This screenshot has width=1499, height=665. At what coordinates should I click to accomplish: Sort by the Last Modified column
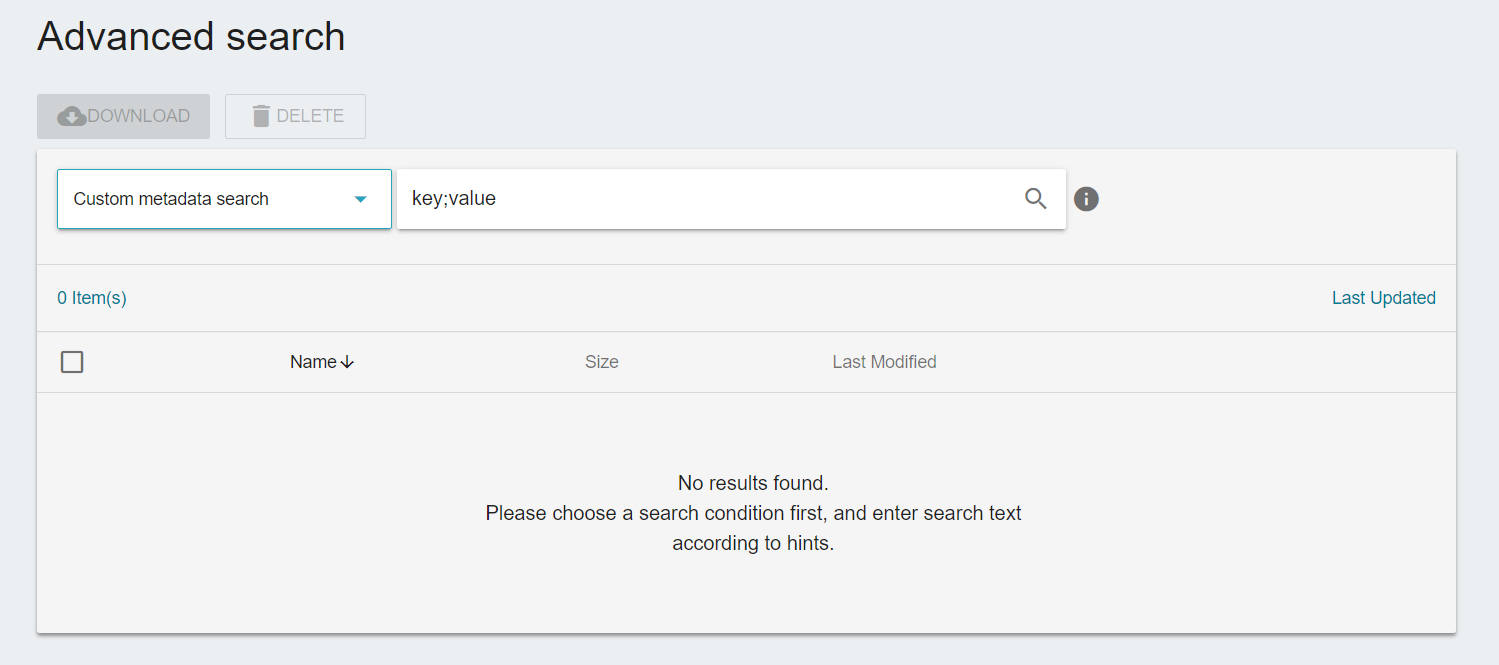pos(884,362)
